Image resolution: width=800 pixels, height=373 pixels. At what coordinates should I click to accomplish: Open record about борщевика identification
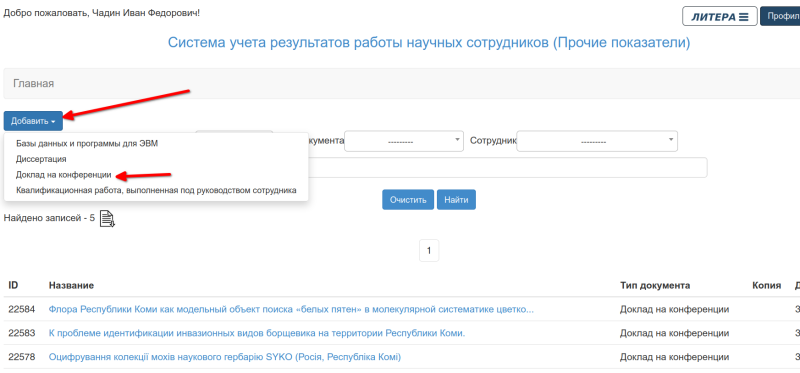click(257, 333)
